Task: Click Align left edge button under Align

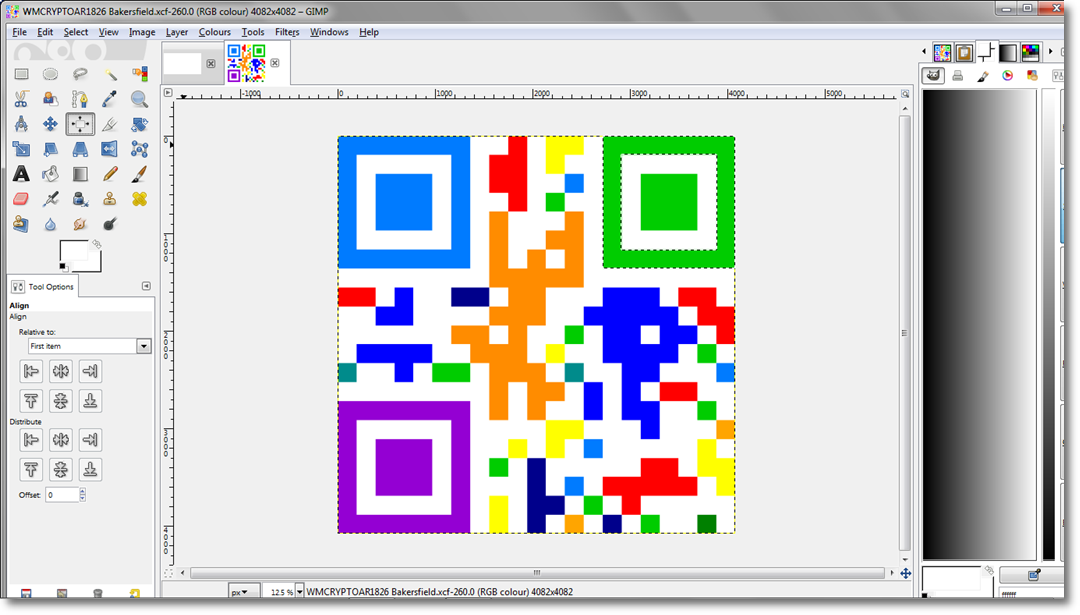Action: point(31,371)
